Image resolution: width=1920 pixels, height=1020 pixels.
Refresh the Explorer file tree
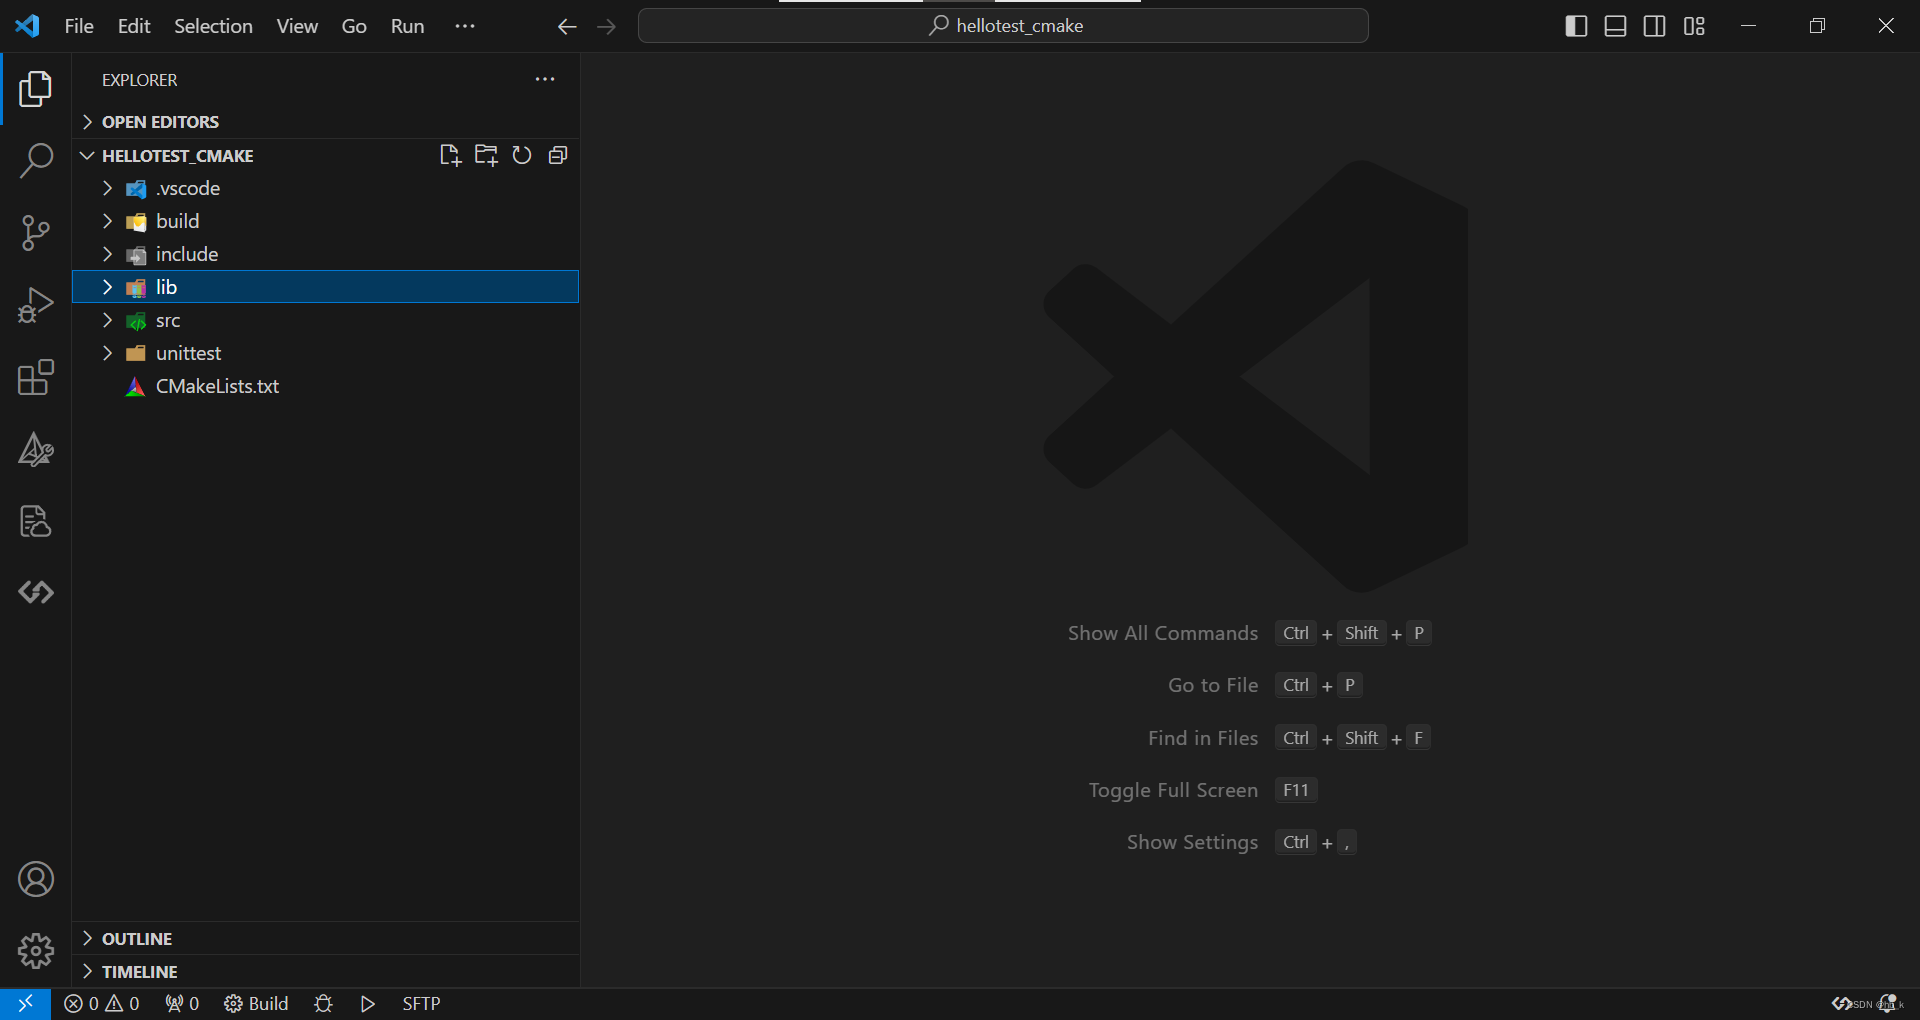[x=522, y=155]
